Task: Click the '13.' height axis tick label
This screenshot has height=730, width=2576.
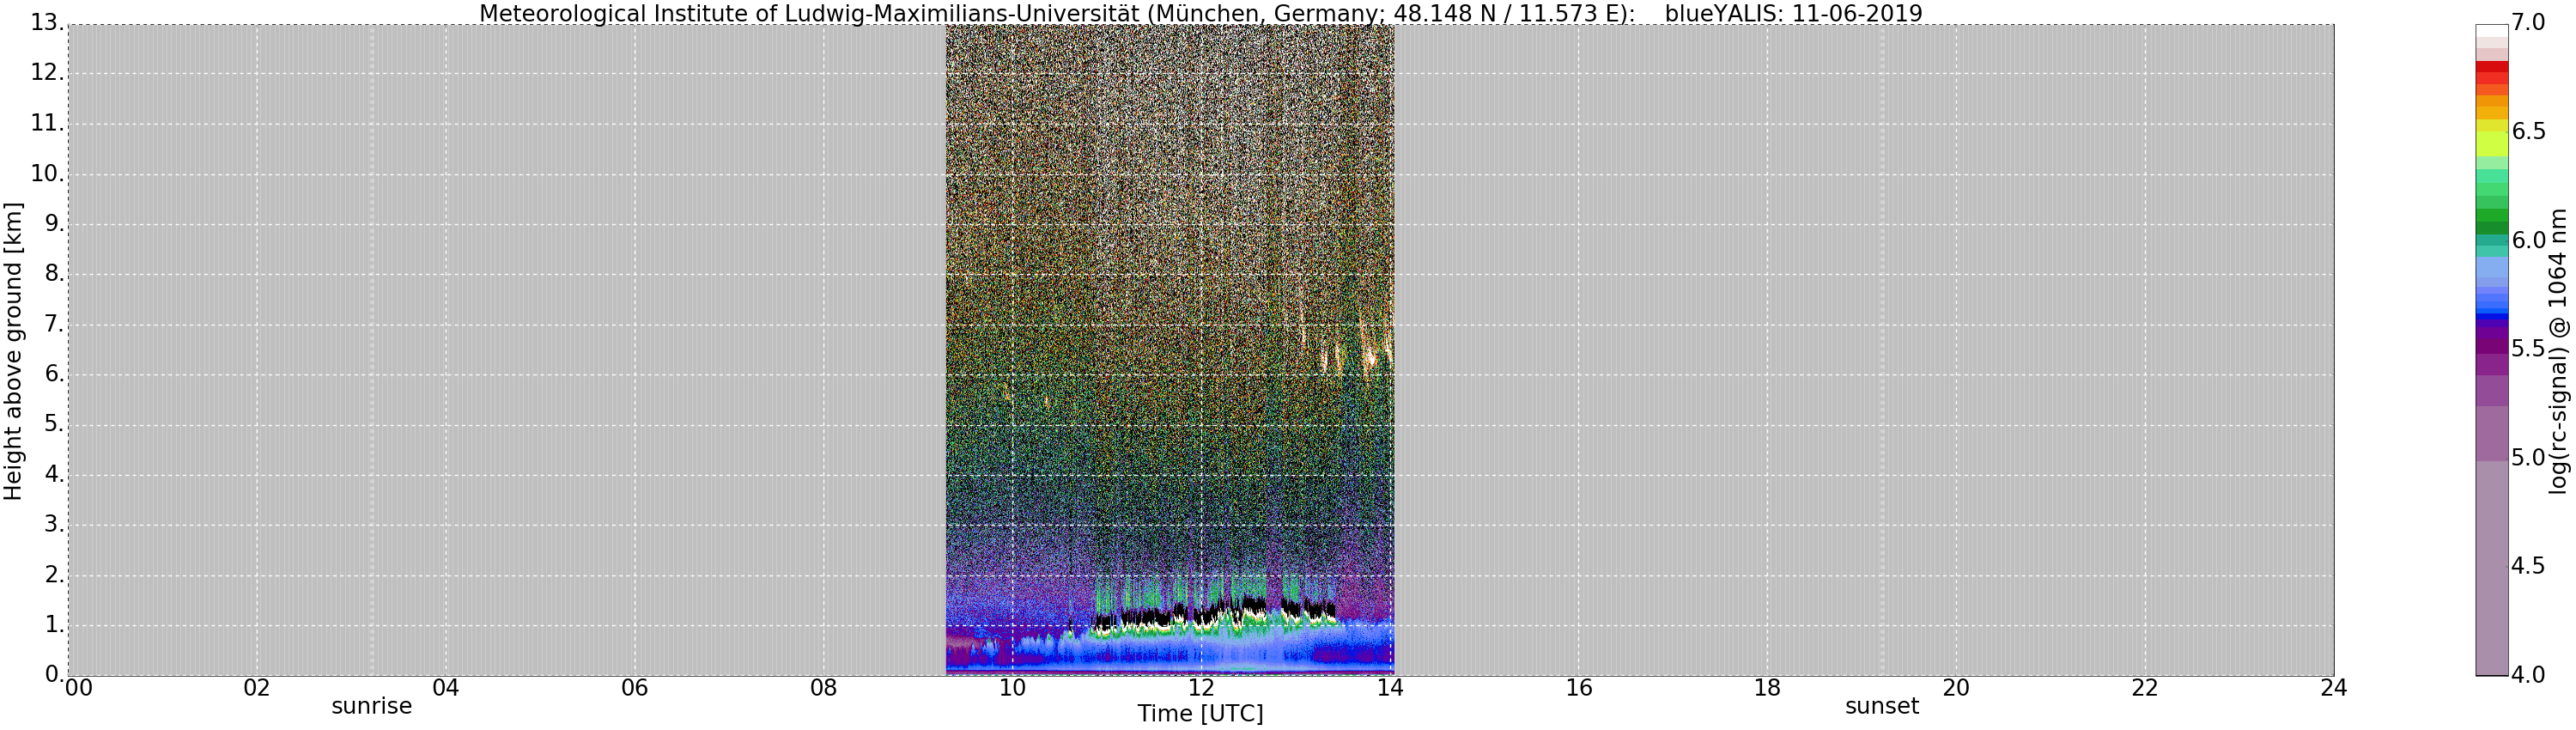Action: click(x=46, y=22)
